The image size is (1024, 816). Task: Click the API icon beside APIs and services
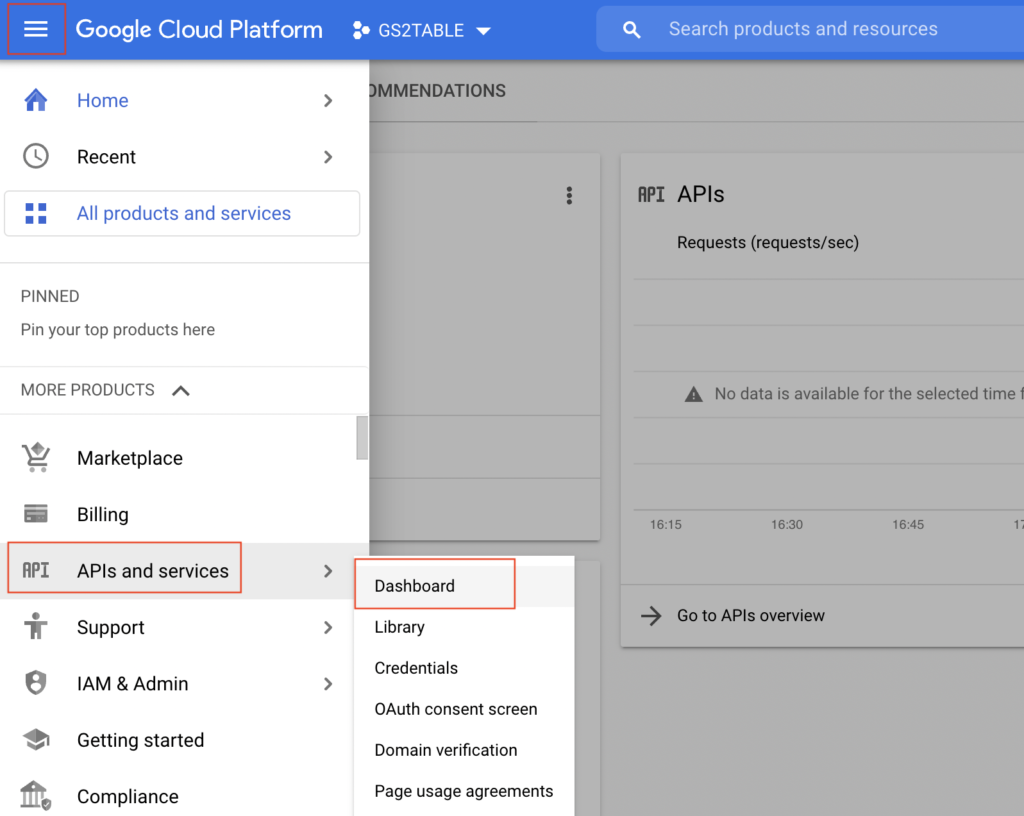coord(36,571)
